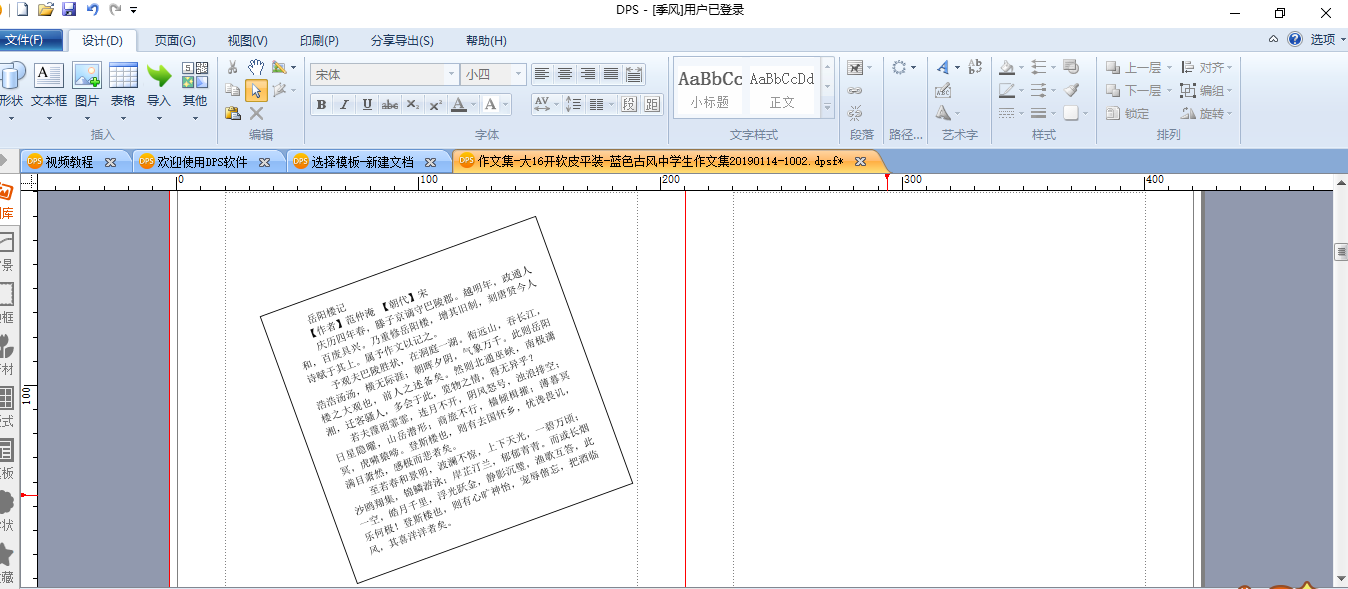Screen dimensions: 1348x589
Task: Toggle underline formatting
Action: coord(367,105)
